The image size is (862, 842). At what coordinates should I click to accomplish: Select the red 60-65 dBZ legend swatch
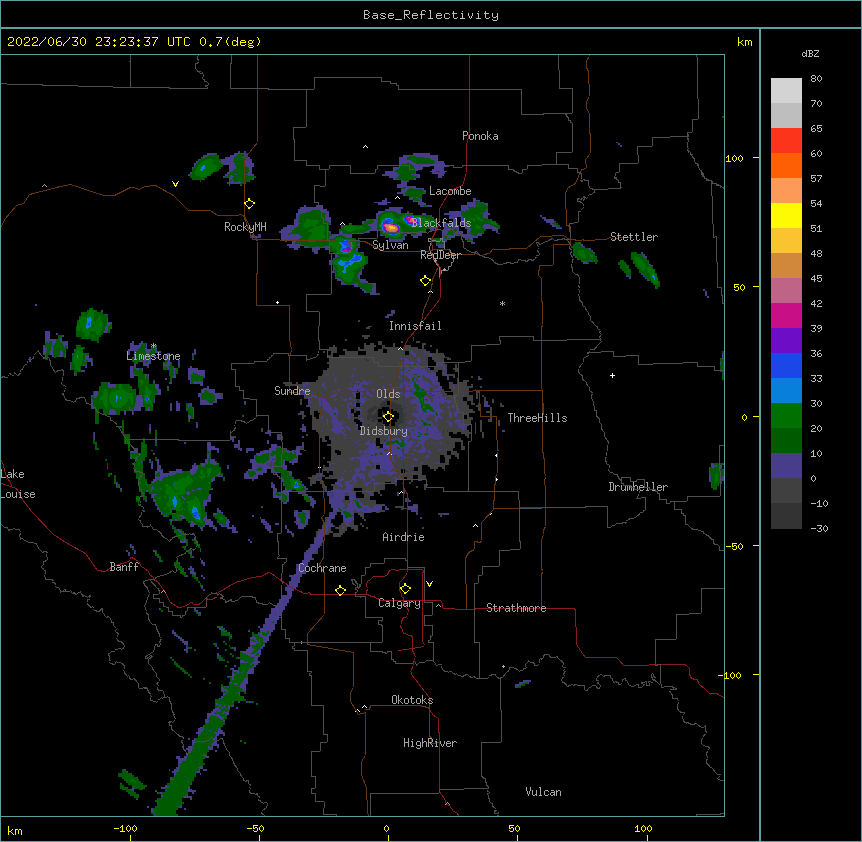(x=786, y=141)
